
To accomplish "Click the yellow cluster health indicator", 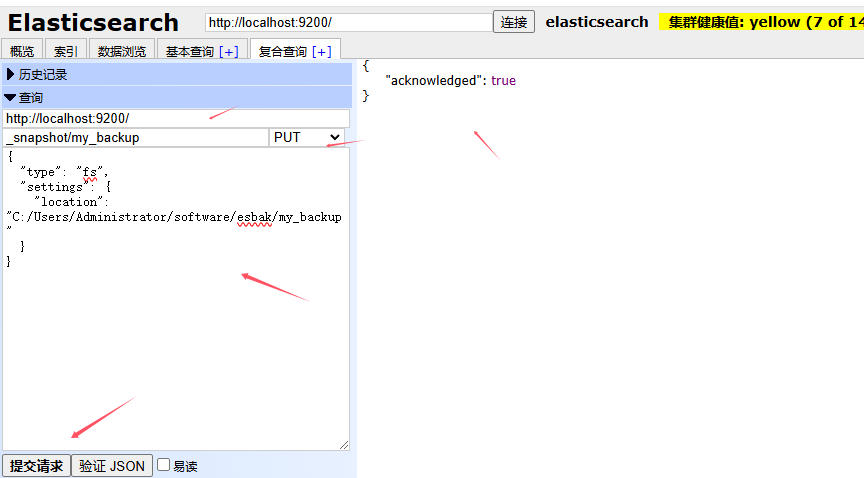I will pos(760,22).
